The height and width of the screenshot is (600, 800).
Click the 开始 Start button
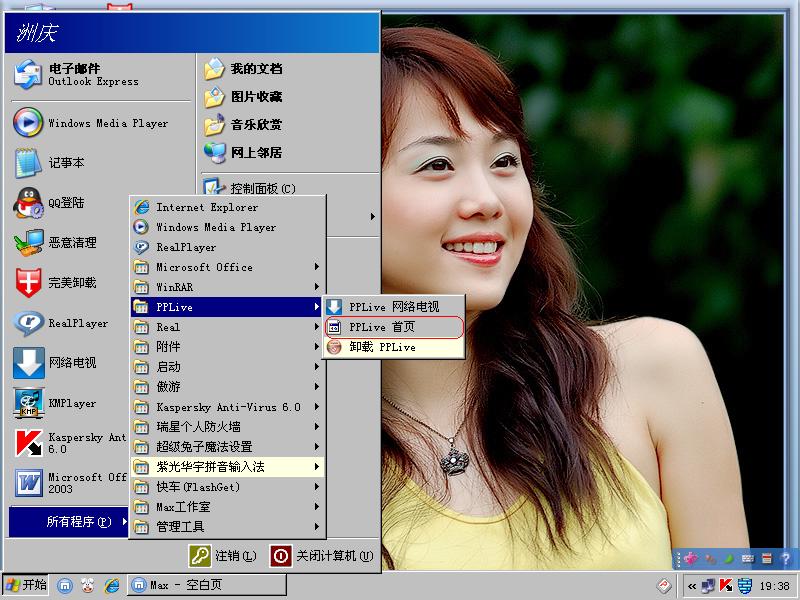[x=26, y=585]
